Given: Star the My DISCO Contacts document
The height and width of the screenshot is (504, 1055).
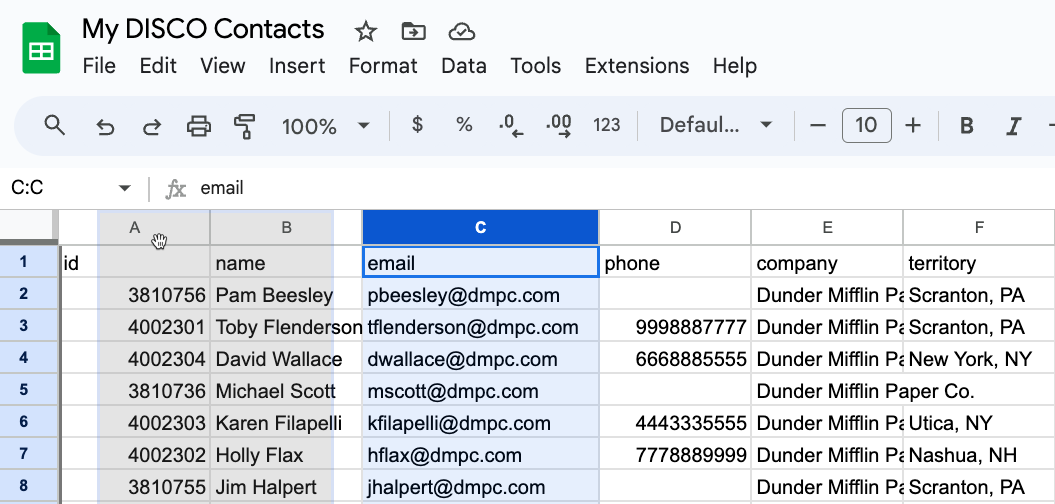Looking at the screenshot, I should pyautogui.click(x=366, y=32).
